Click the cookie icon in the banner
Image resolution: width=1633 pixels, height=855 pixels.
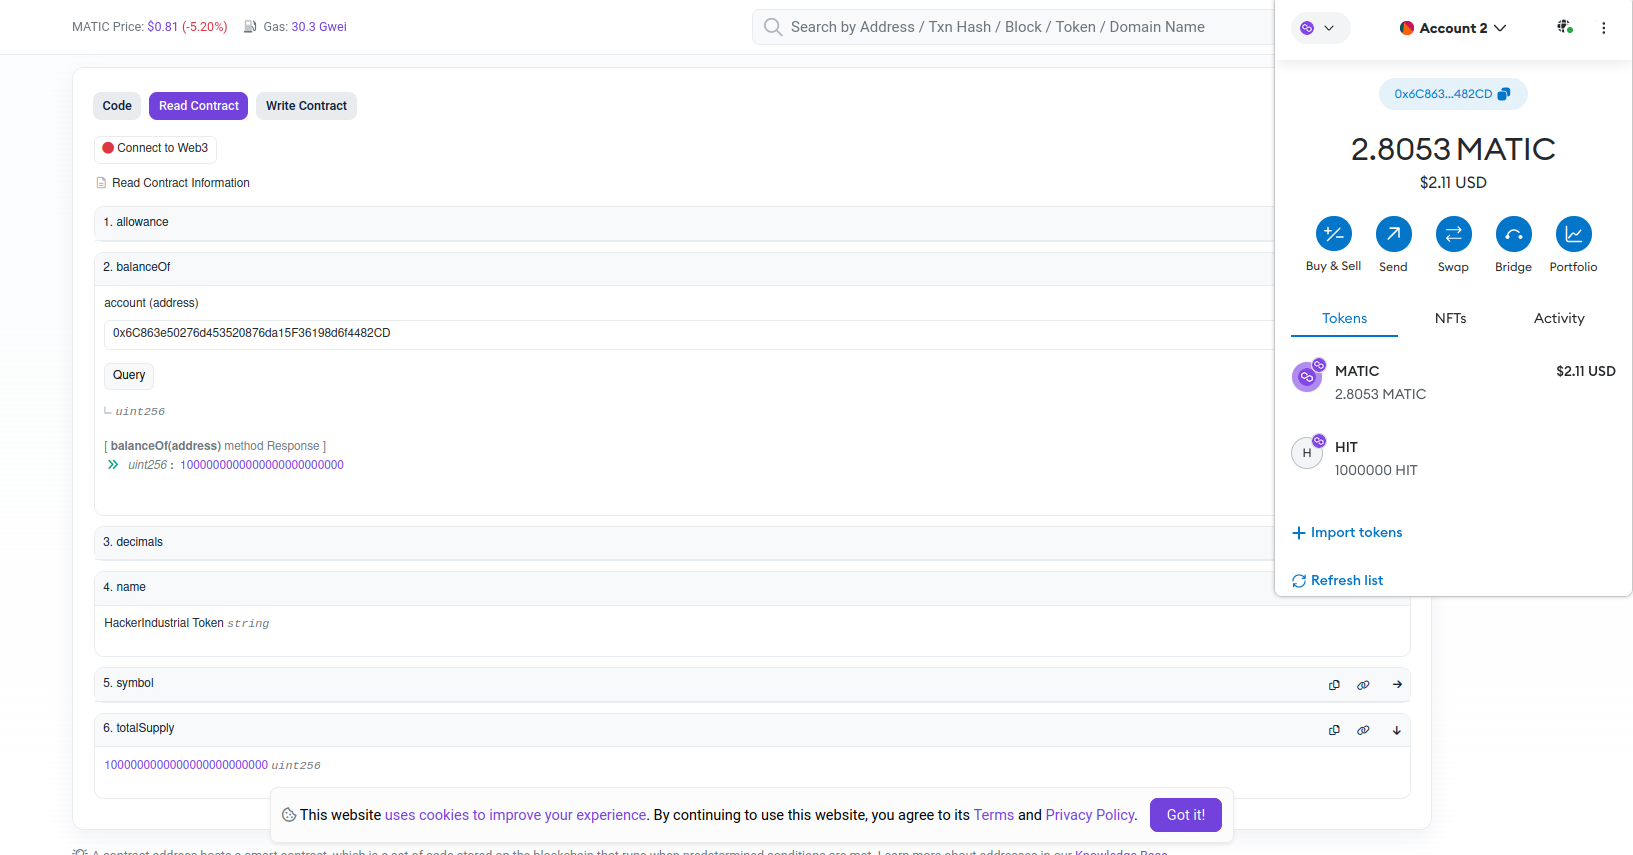tap(289, 815)
